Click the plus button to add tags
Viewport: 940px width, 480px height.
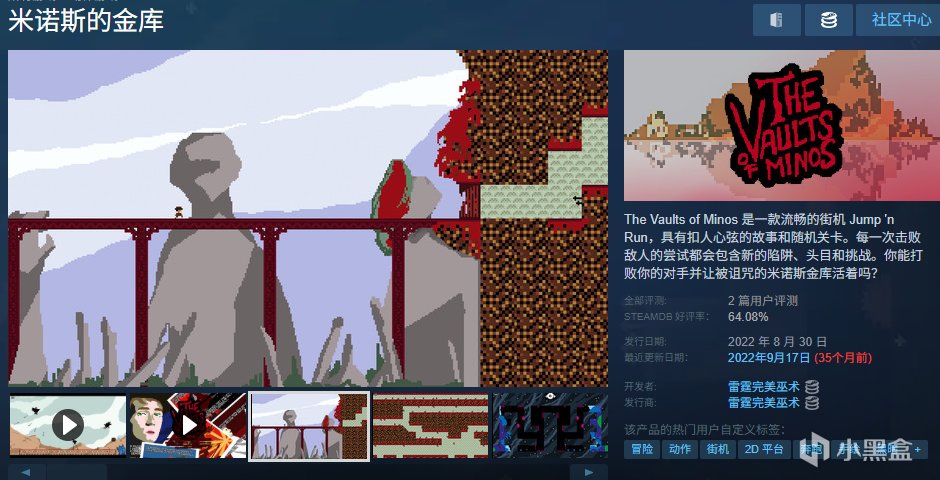coord(917,449)
